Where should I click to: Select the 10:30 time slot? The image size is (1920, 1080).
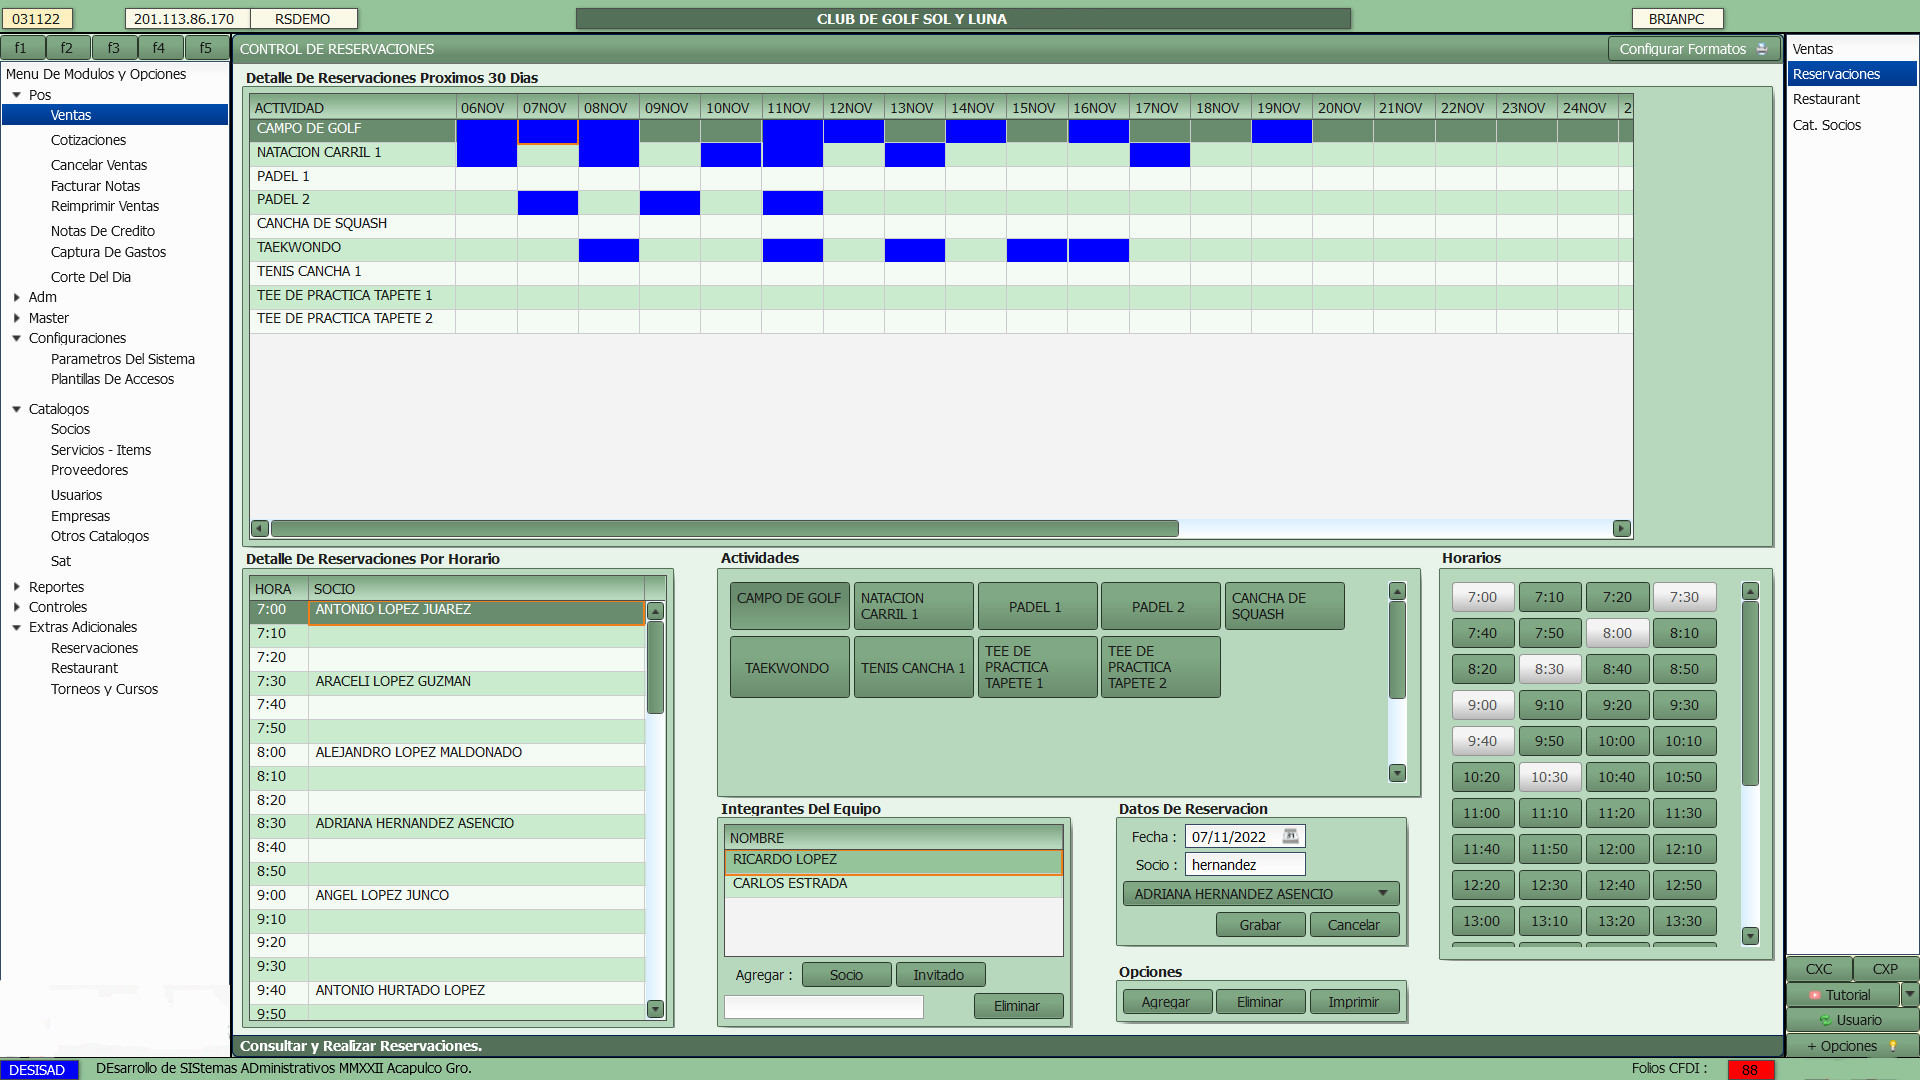(1549, 777)
